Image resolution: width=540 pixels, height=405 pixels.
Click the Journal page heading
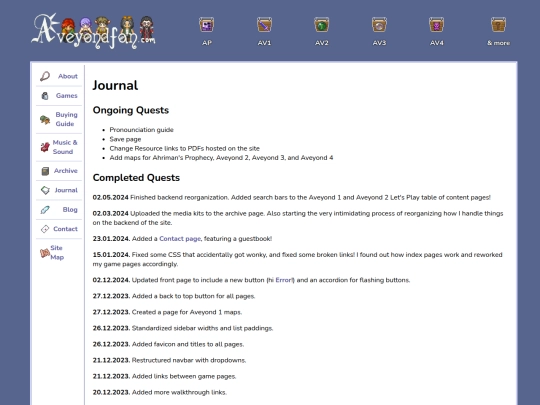(x=115, y=85)
